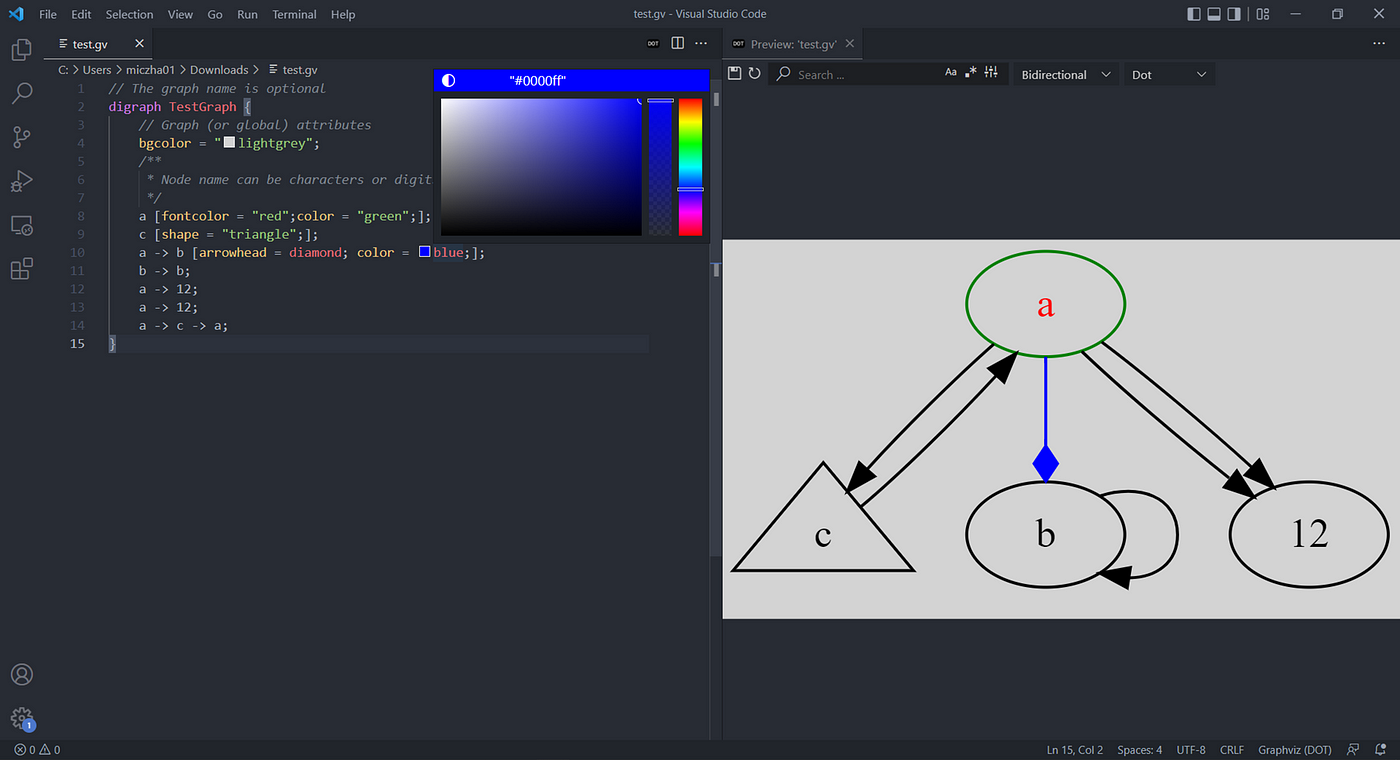Open the Source Control view
The width and height of the screenshot is (1400, 760).
pyautogui.click(x=21, y=138)
